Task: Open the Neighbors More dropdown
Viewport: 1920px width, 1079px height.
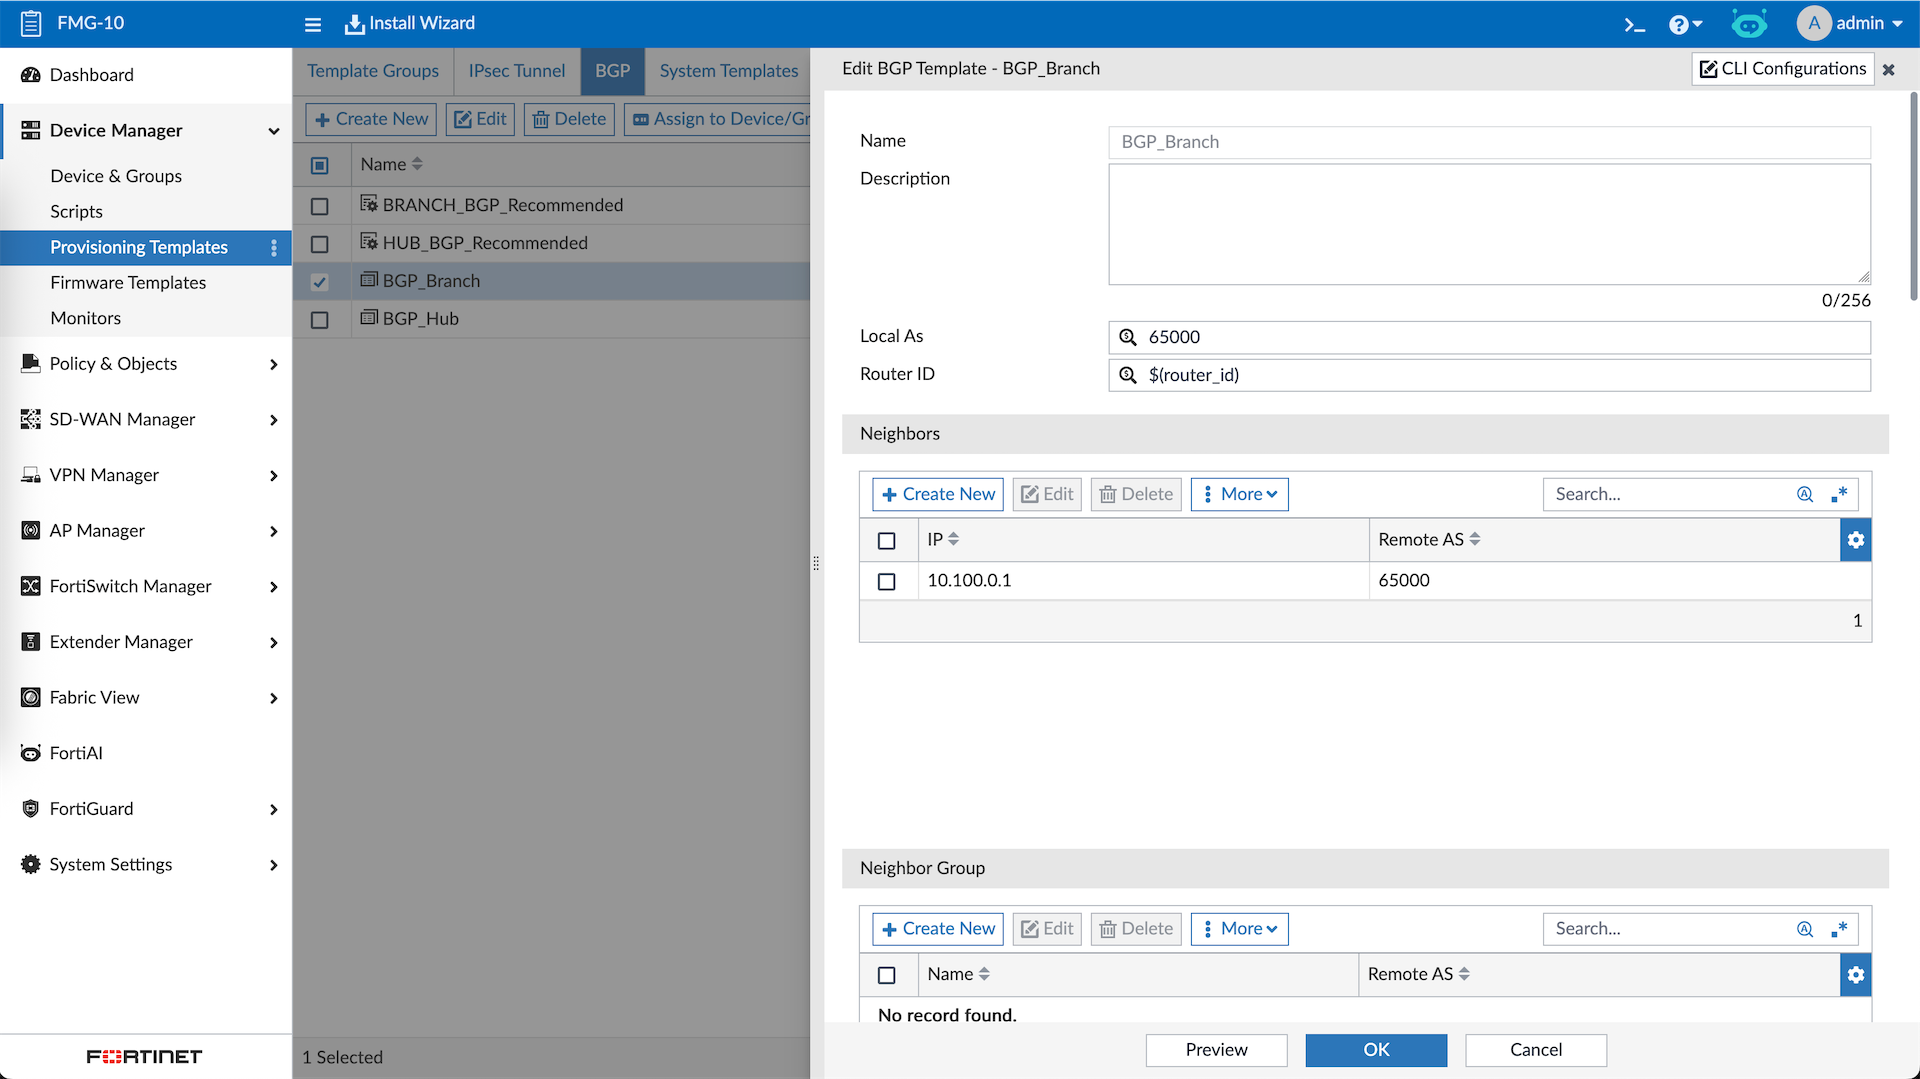Action: tap(1239, 494)
